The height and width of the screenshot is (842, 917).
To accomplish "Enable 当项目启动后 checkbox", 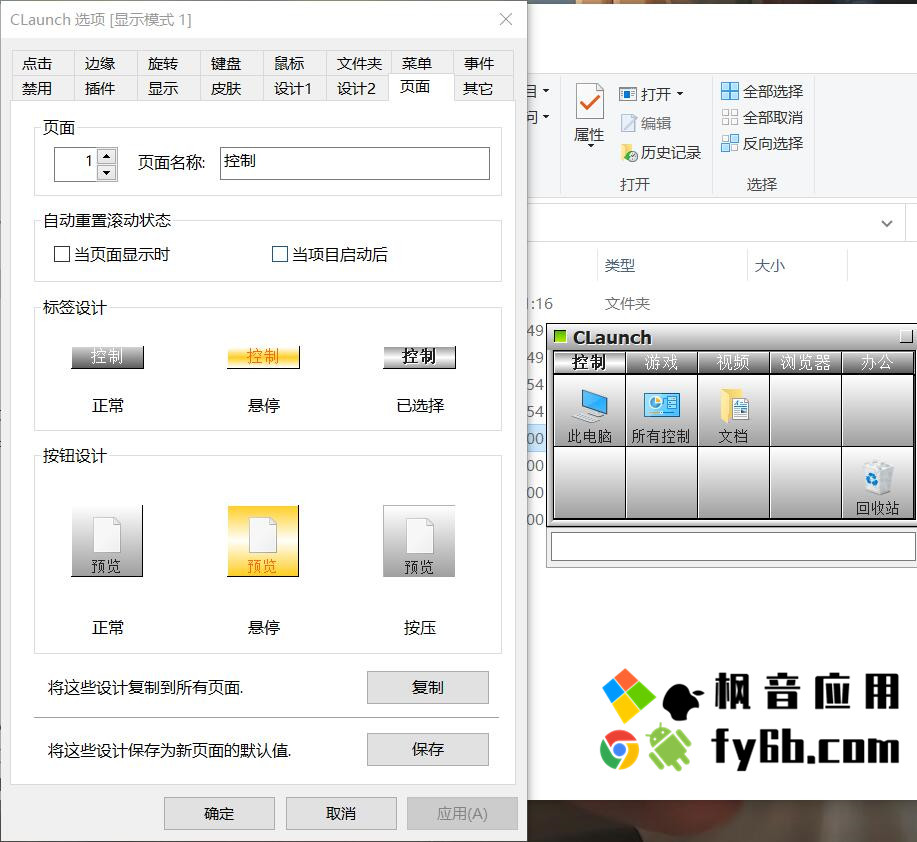I will tap(280, 254).
